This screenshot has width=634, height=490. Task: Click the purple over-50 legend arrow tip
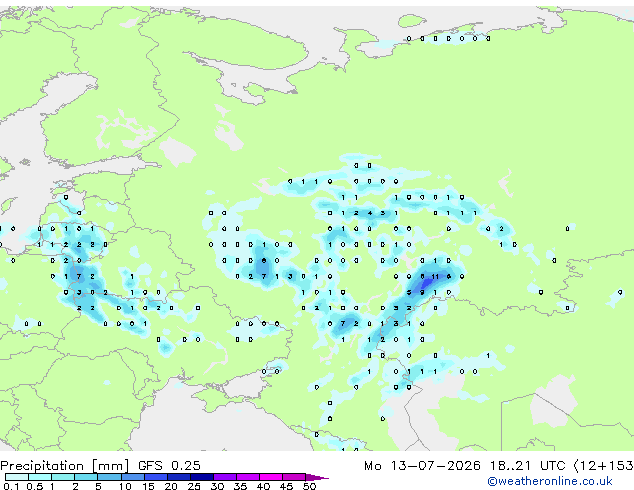pyautogui.click(x=317, y=477)
